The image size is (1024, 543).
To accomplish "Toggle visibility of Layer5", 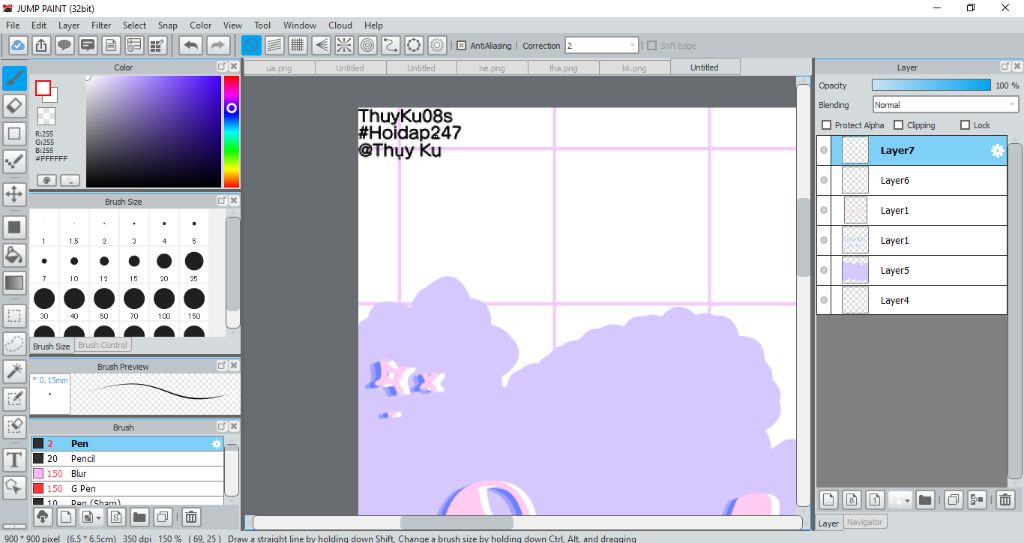I will 824,271.
